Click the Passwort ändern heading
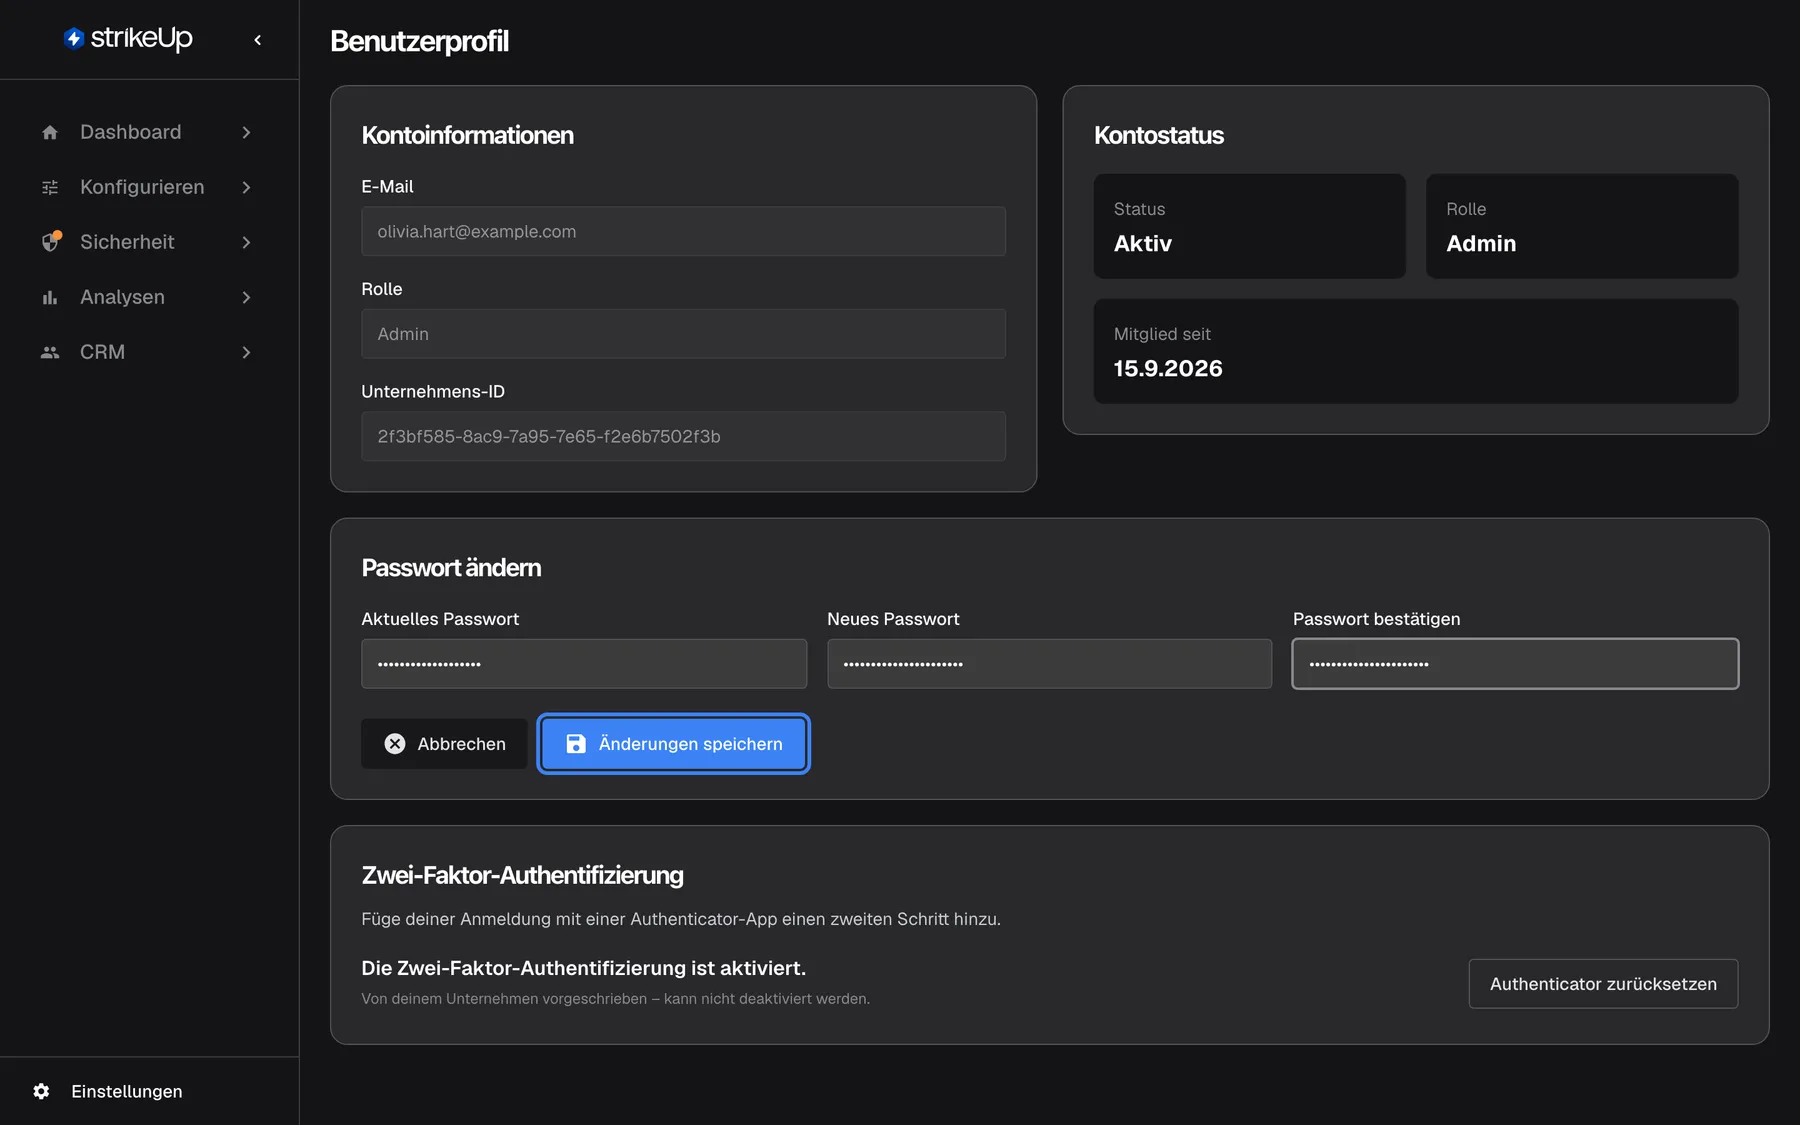Image resolution: width=1800 pixels, height=1125 pixels. point(451,568)
